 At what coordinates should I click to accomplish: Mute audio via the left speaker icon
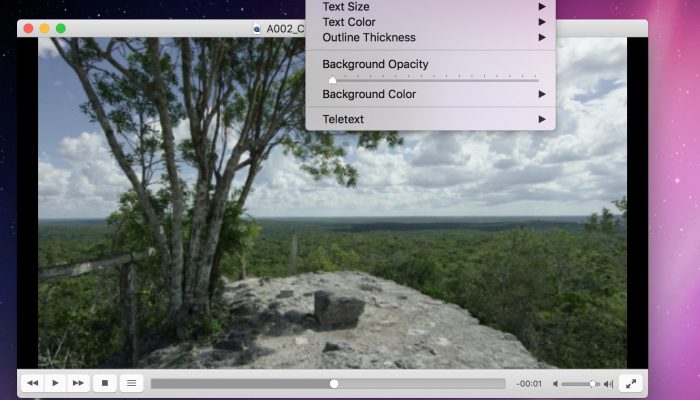[x=555, y=383]
